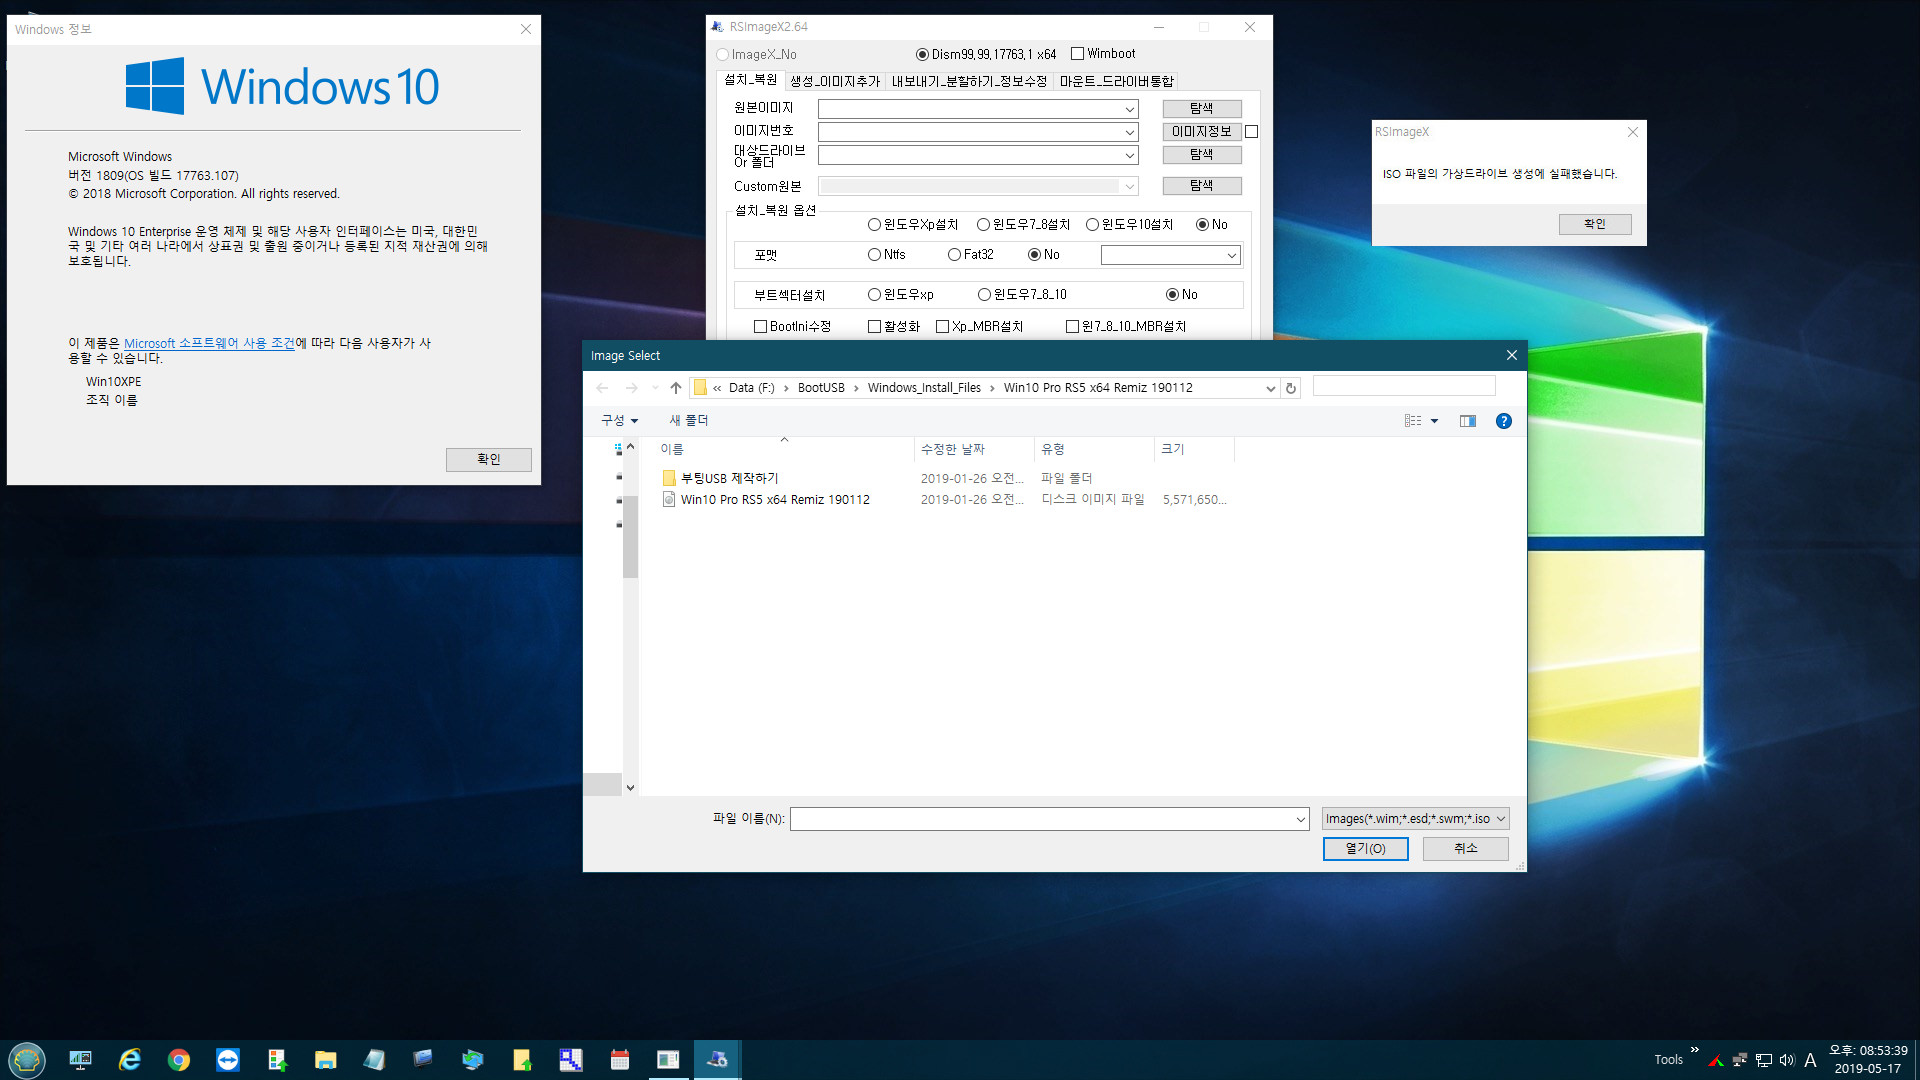This screenshot has height=1080, width=1920.
Task: Select 윈도우10설치 install option
Action: click(1130, 224)
